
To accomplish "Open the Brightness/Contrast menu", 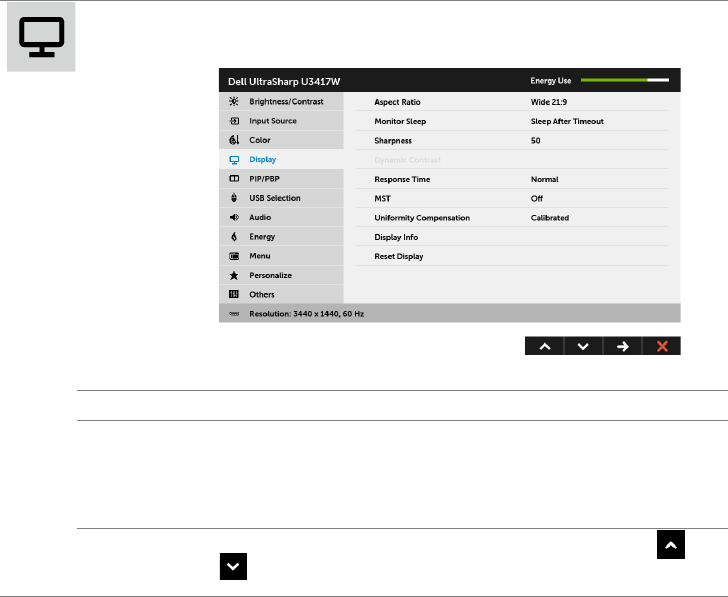I will pyautogui.click(x=281, y=101).
